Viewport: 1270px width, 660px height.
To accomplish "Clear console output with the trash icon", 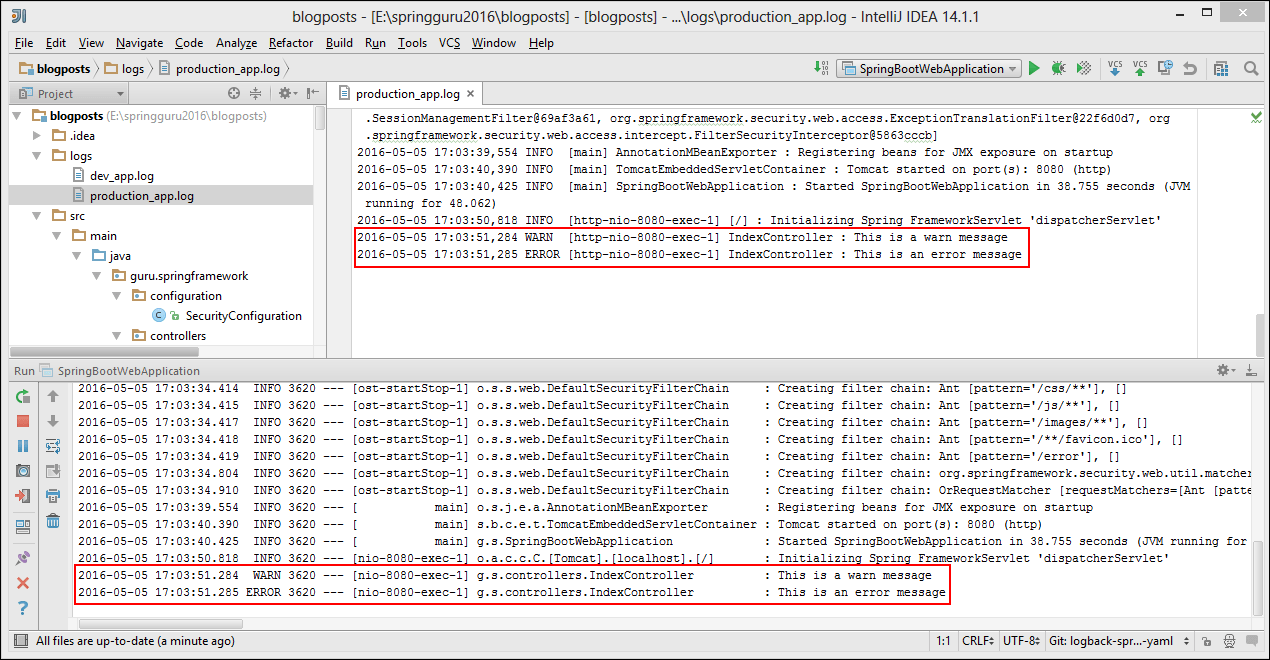I will point(52,522).
